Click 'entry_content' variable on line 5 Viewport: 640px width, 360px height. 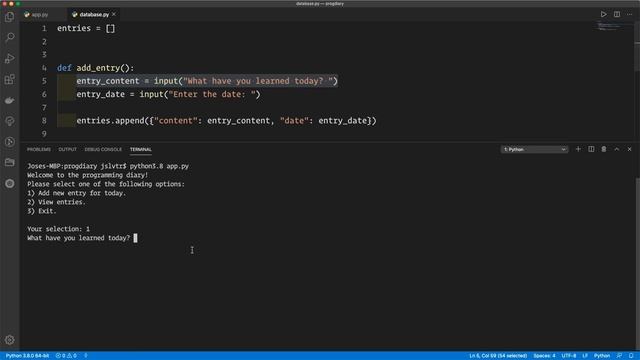click(108, 81)
